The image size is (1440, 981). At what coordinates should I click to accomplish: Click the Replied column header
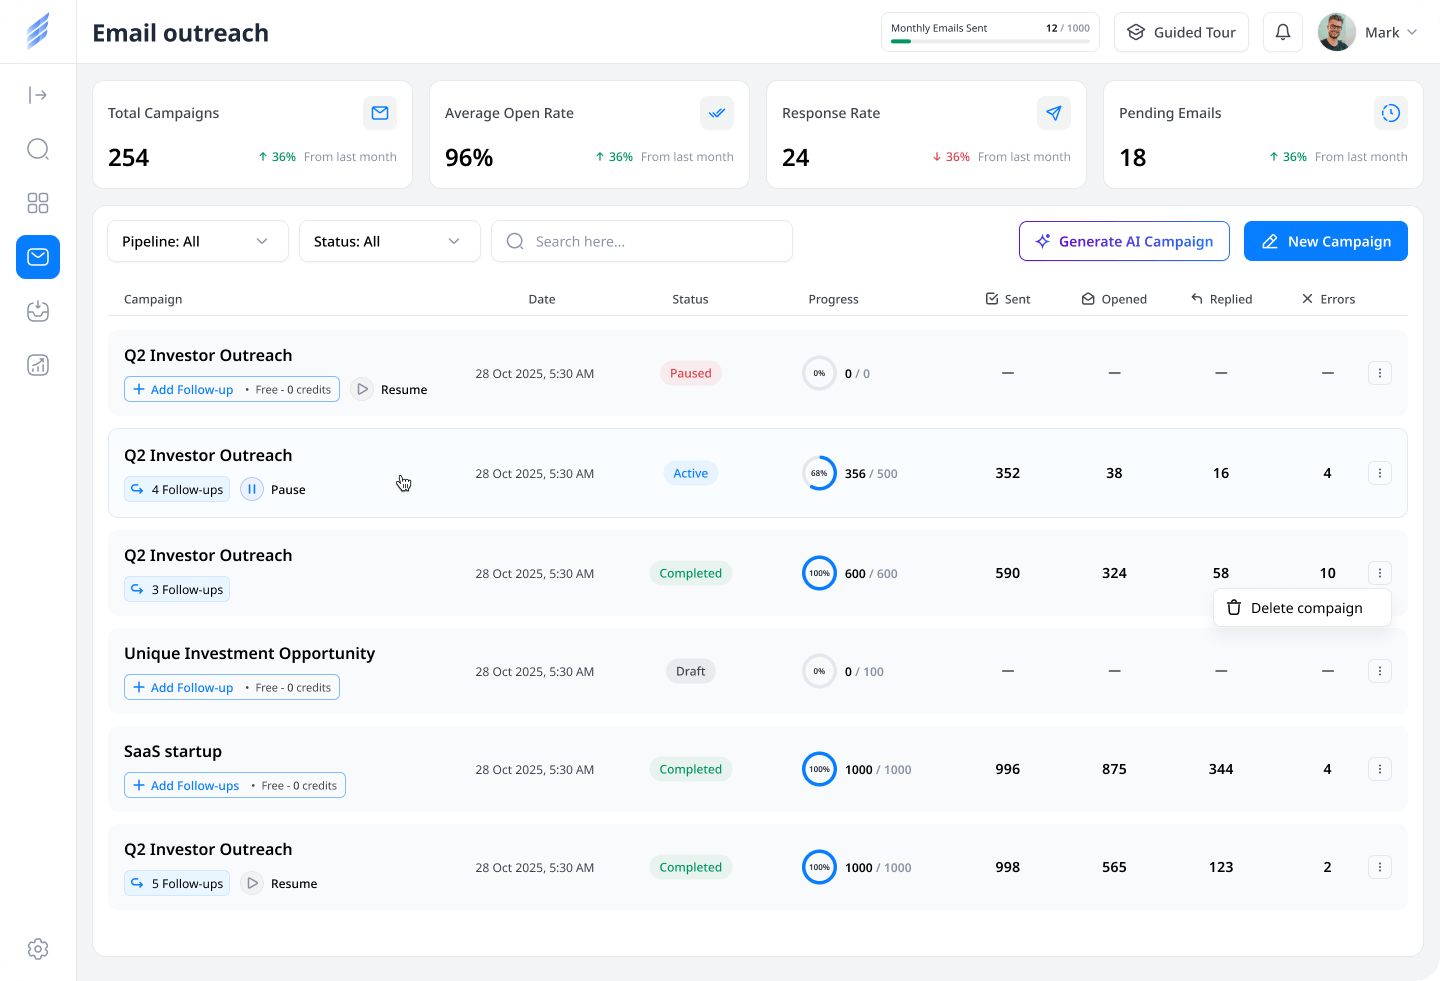(1221, 299)
